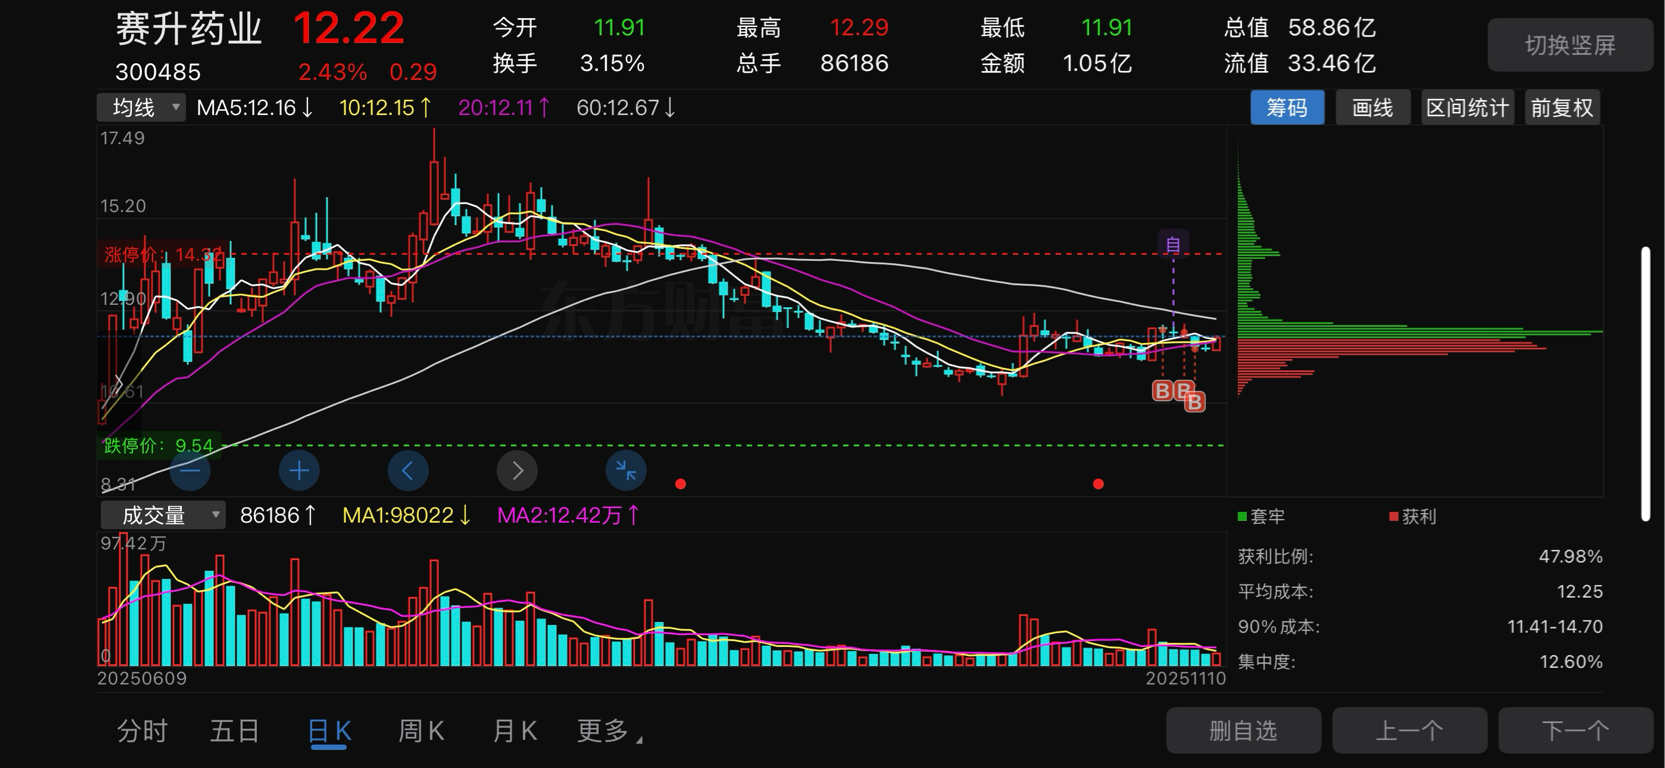Screen dimensions: 1665x768
Task: Expand the 更多 period options
Action: point(609,731)
